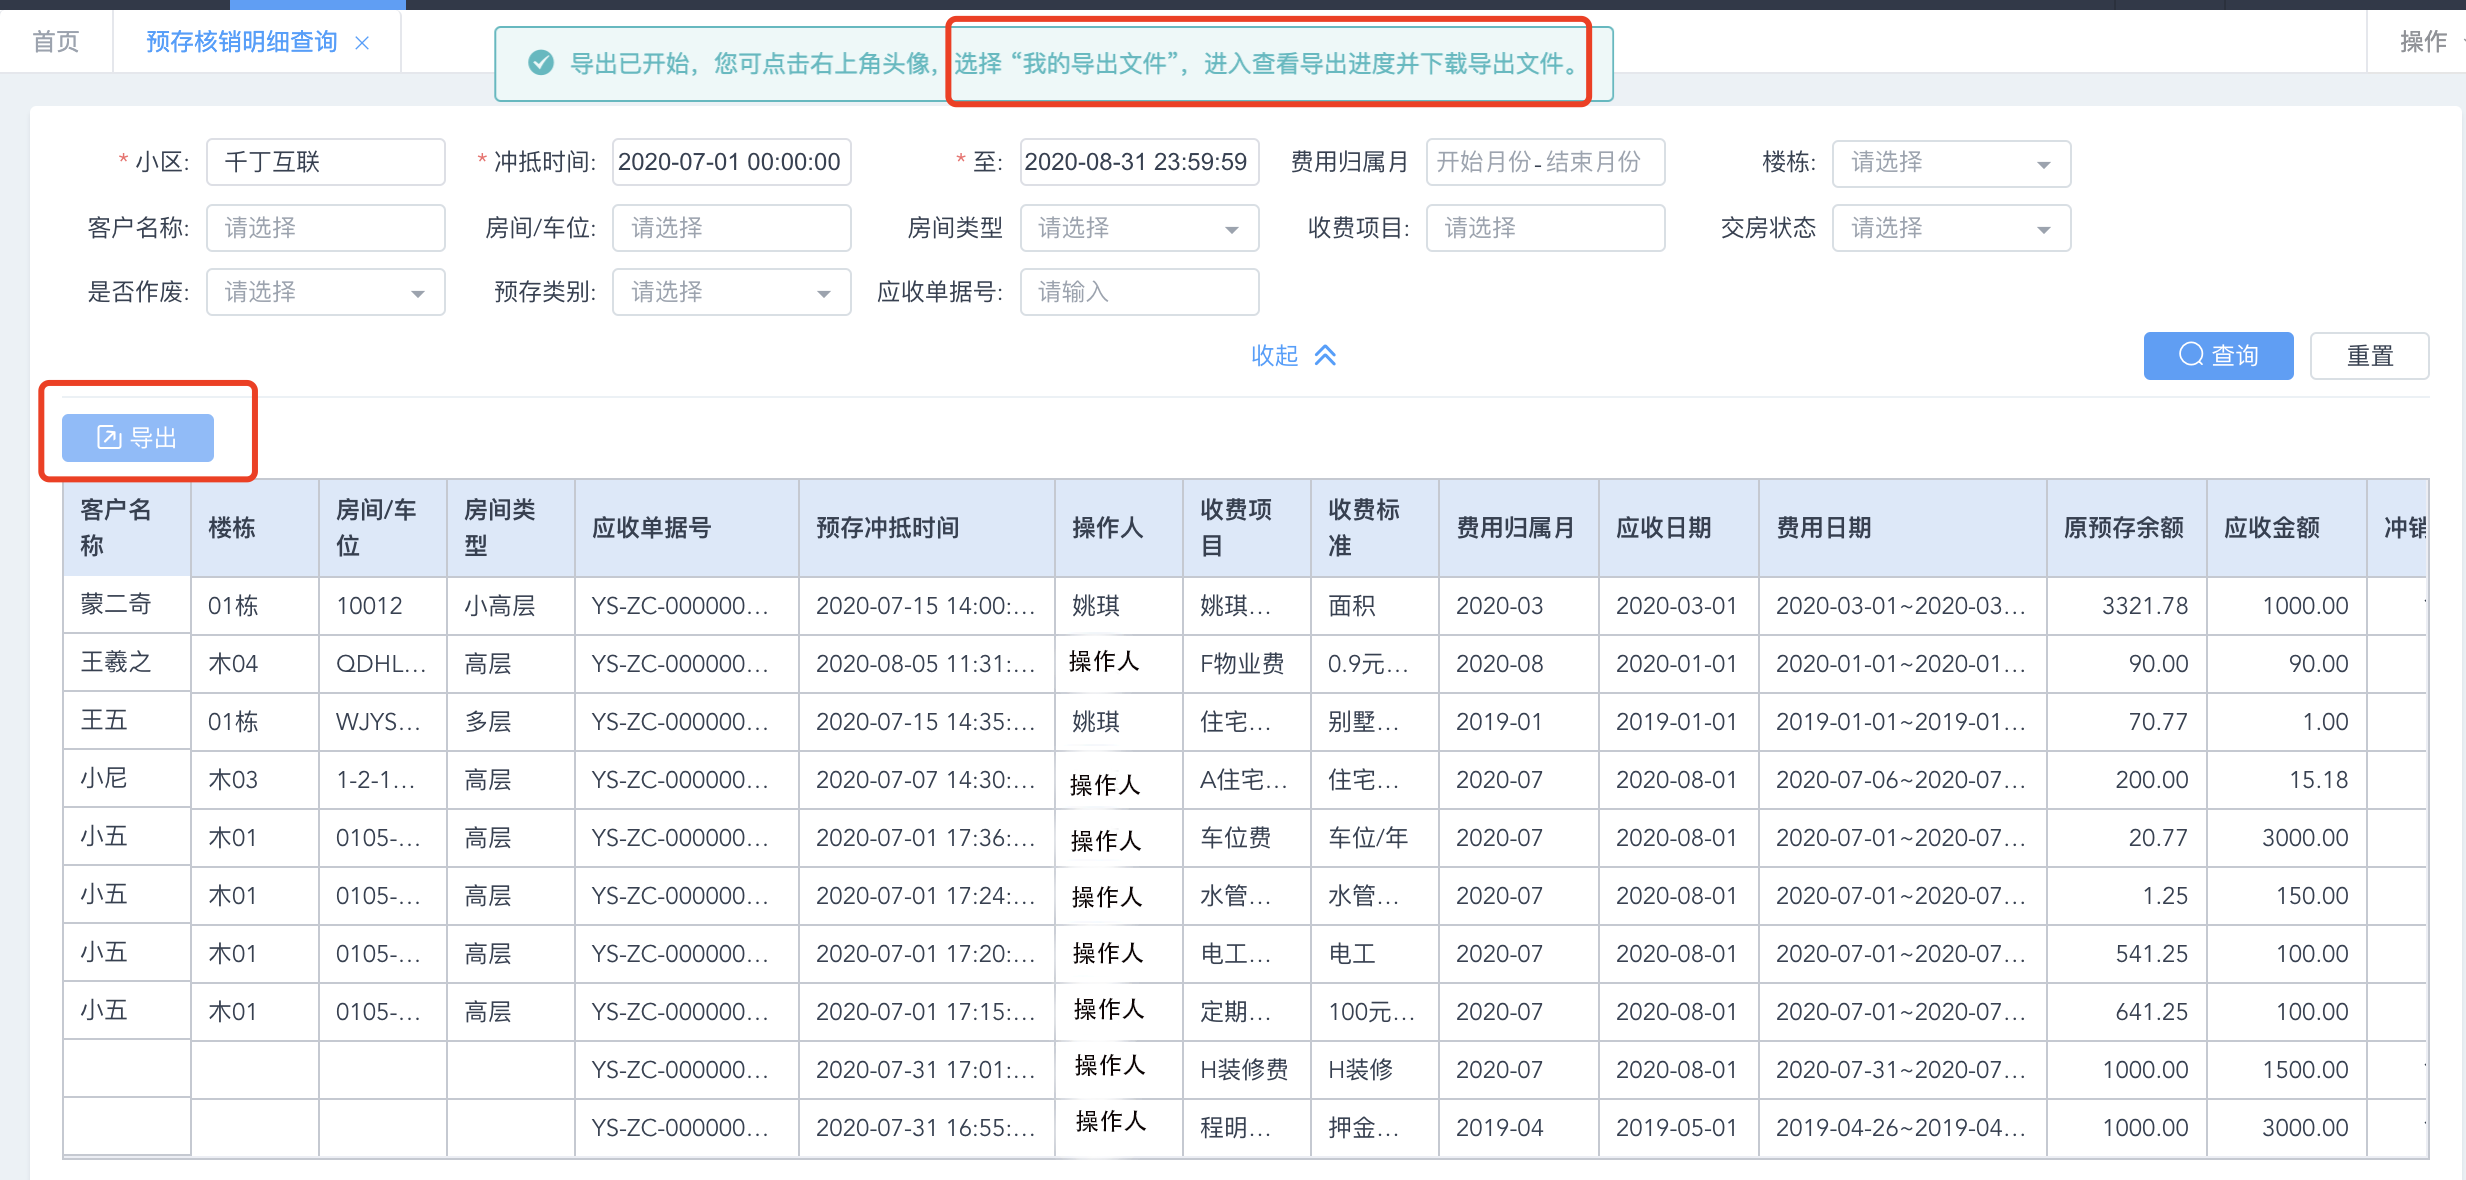Collapse filters via 收起 link
This screenshot has width=2466, height=1180.
pyautogui.click(x=1293, y=355)
